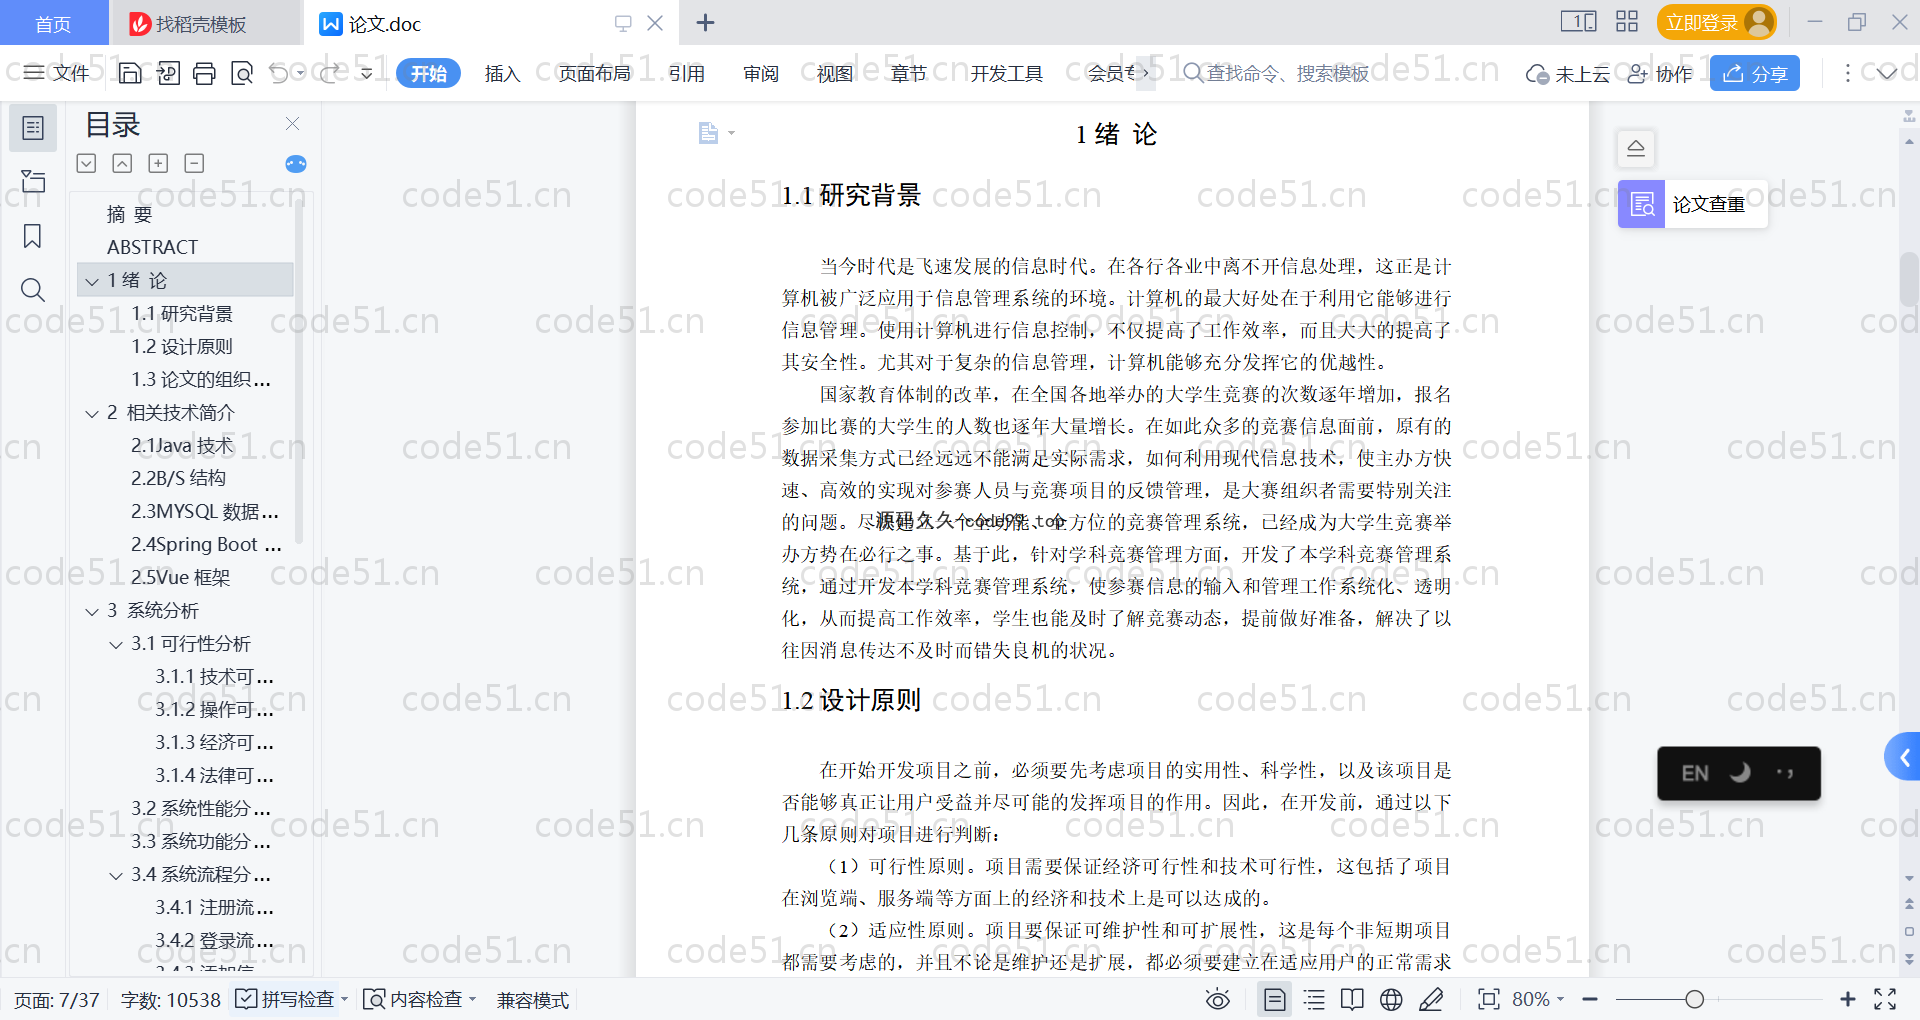Collapse the 1 绪论 outline node
The image size is (1920, 1020).
click(x=92, y=281)
